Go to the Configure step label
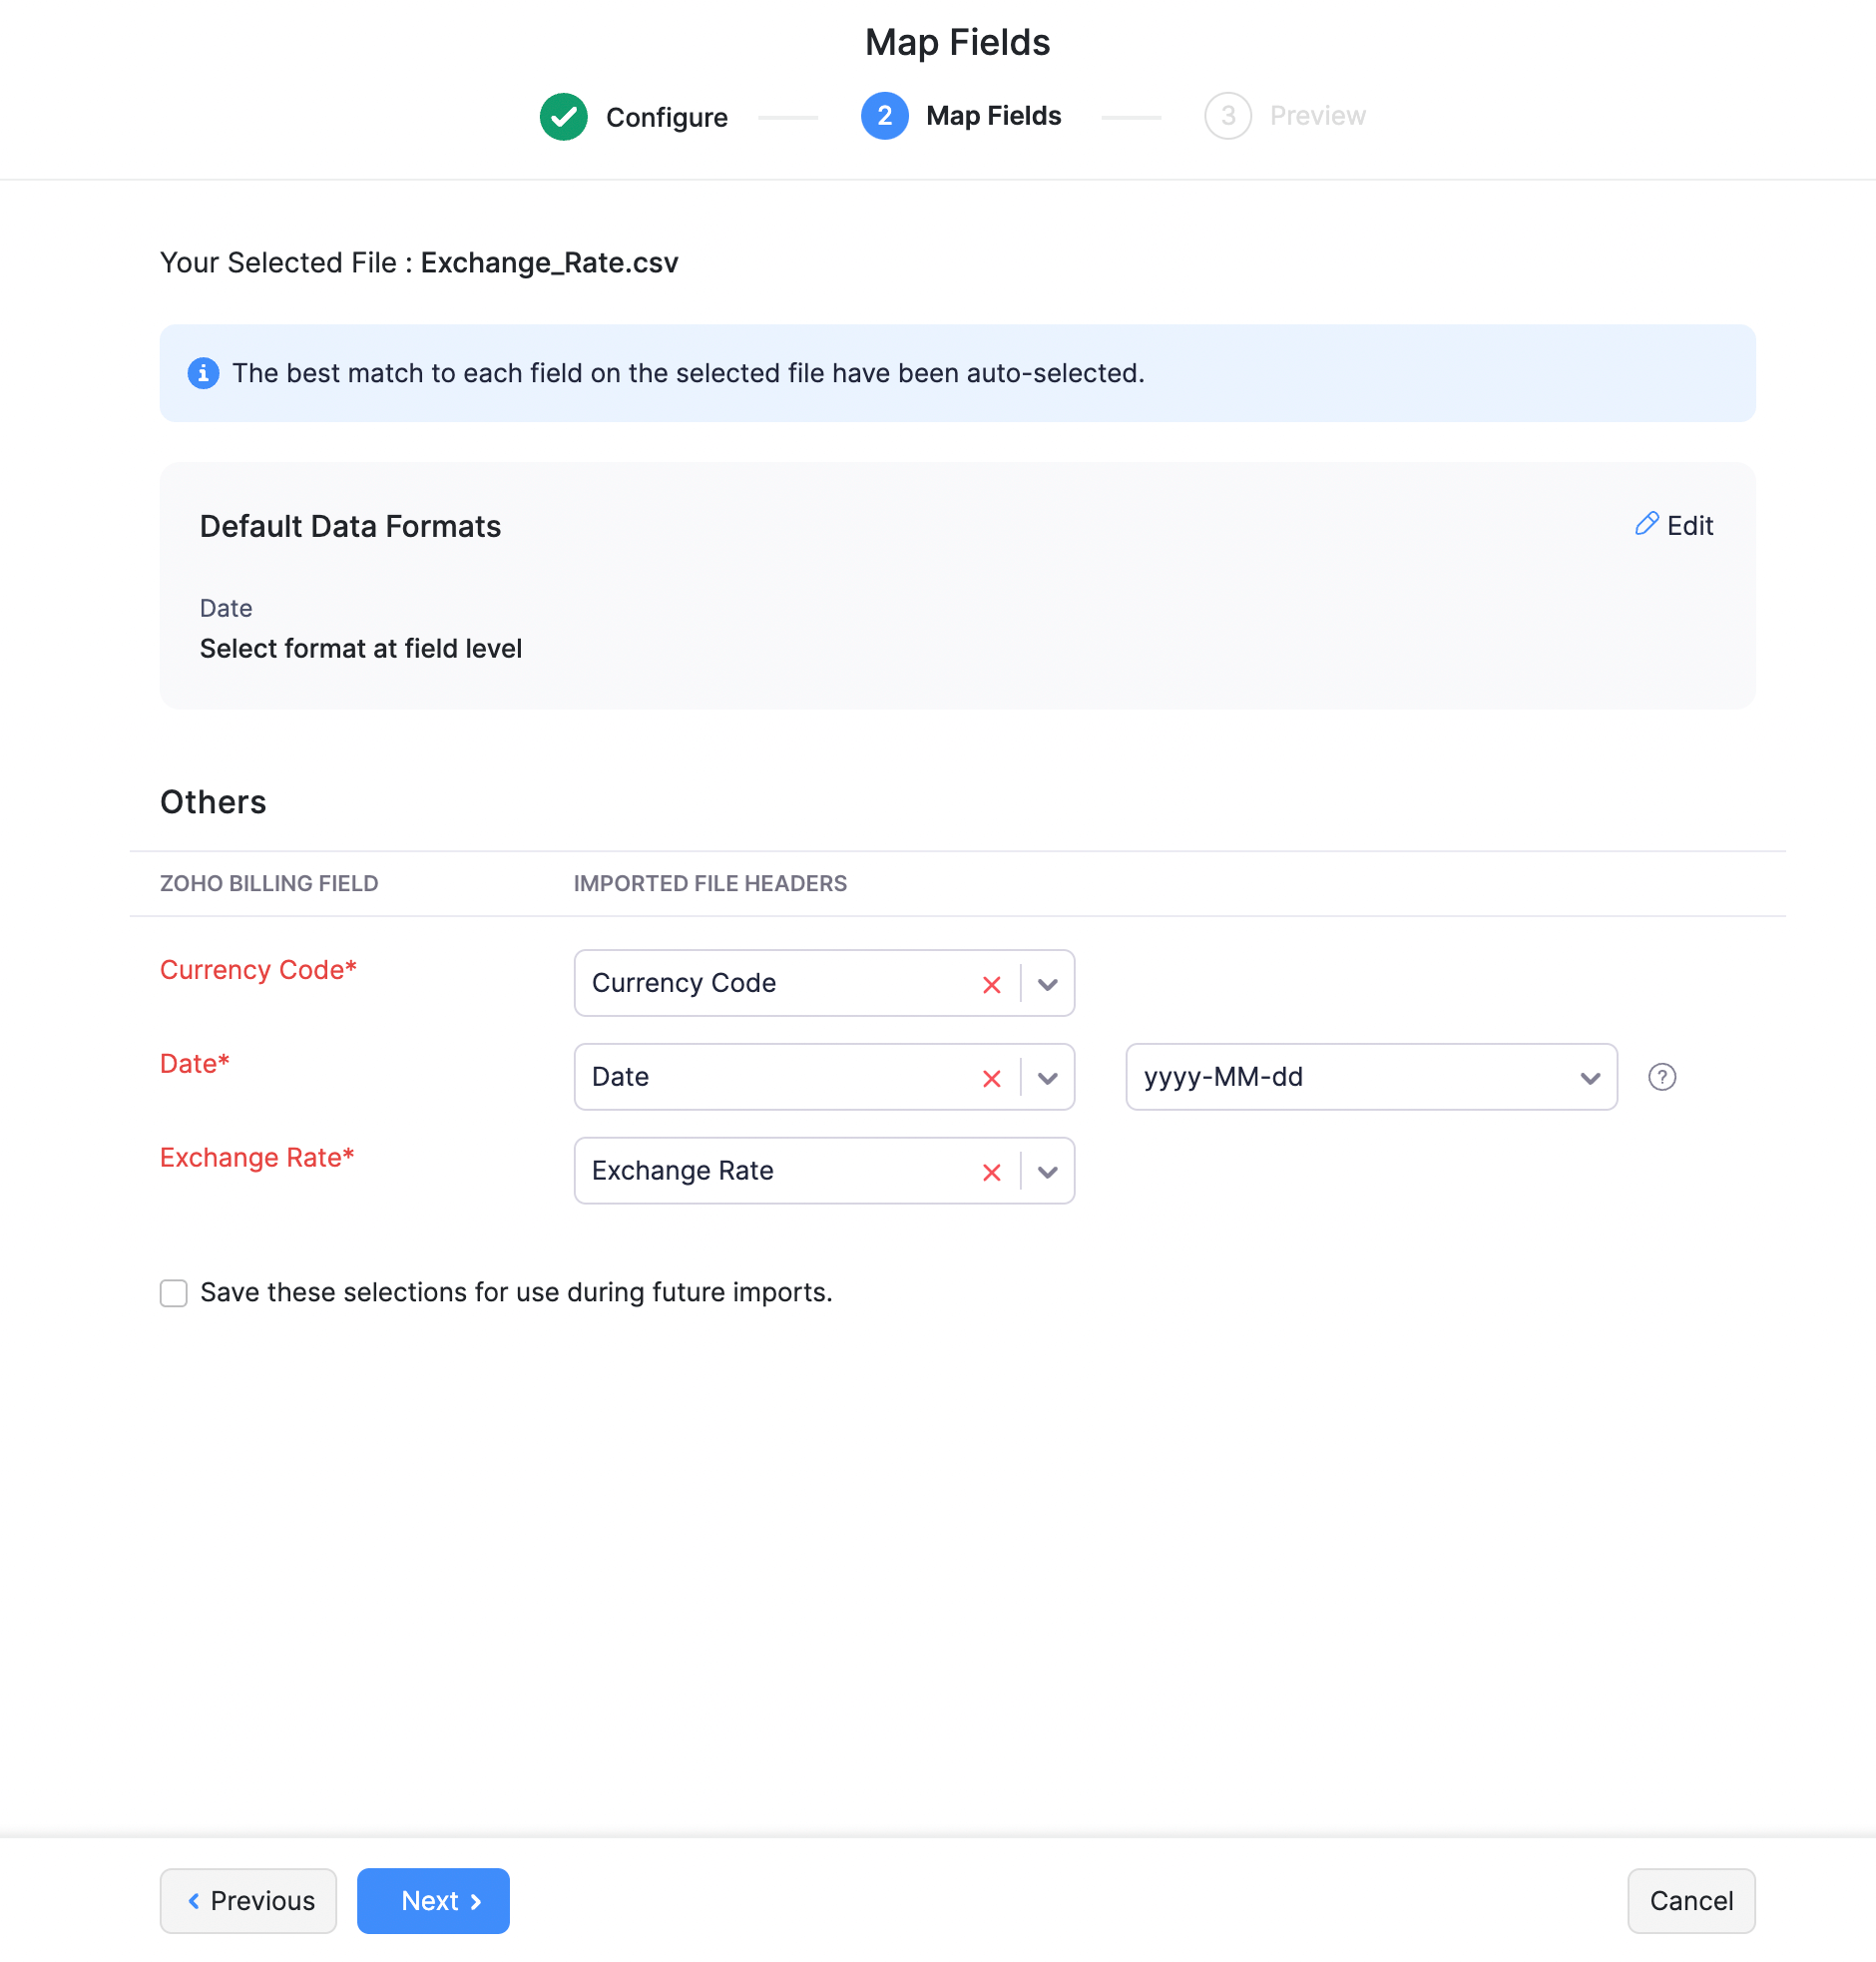 (x=666, y=117)
